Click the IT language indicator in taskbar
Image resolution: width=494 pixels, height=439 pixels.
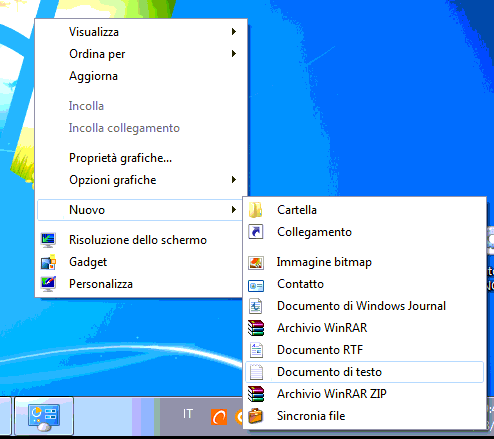click(188, 414)
